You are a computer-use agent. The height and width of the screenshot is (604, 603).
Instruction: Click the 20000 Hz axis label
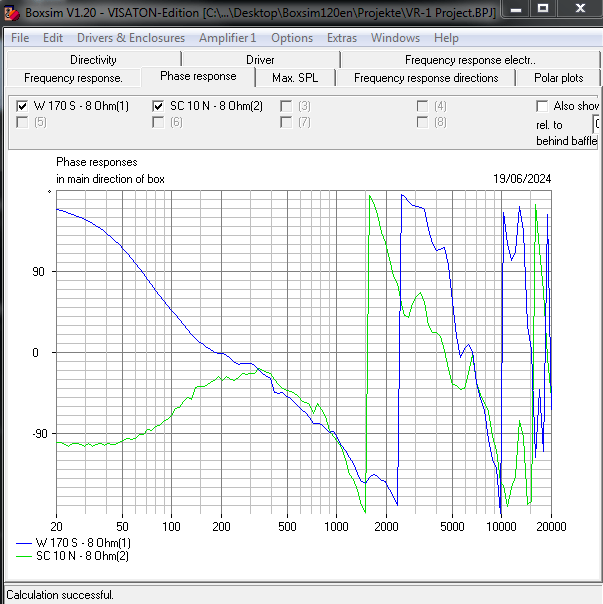pyautogui.click(x=551, y=527)
